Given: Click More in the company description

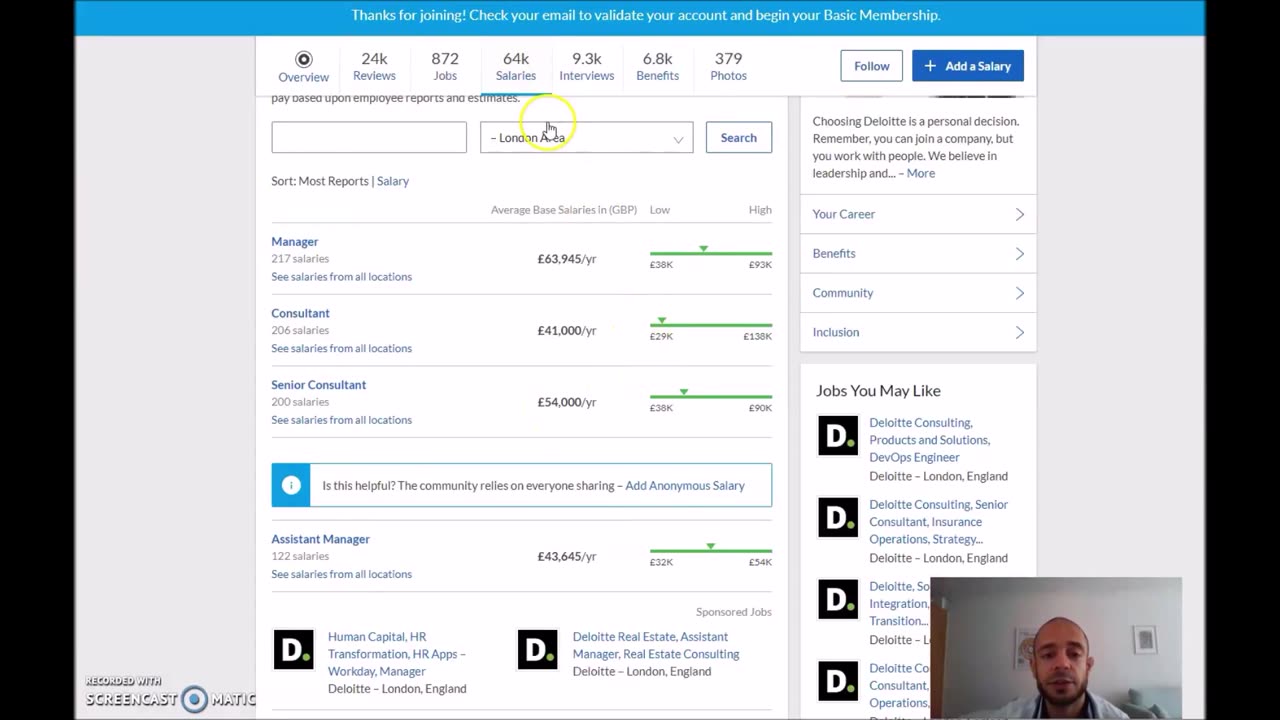Looking at the screenshot, I should pos(921,173).
